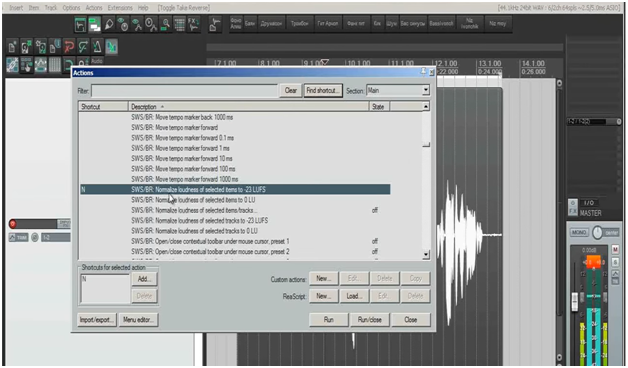Select 'Move tempo marker forward 100 ms' action
The width and height of the screenshot is (628, 368).
[235, 169]
